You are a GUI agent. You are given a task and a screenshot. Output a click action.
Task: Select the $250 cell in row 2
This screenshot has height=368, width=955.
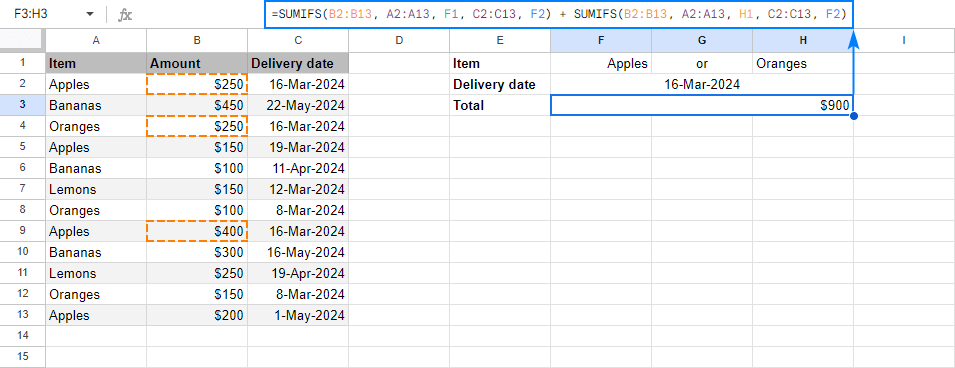coord(197,84)
